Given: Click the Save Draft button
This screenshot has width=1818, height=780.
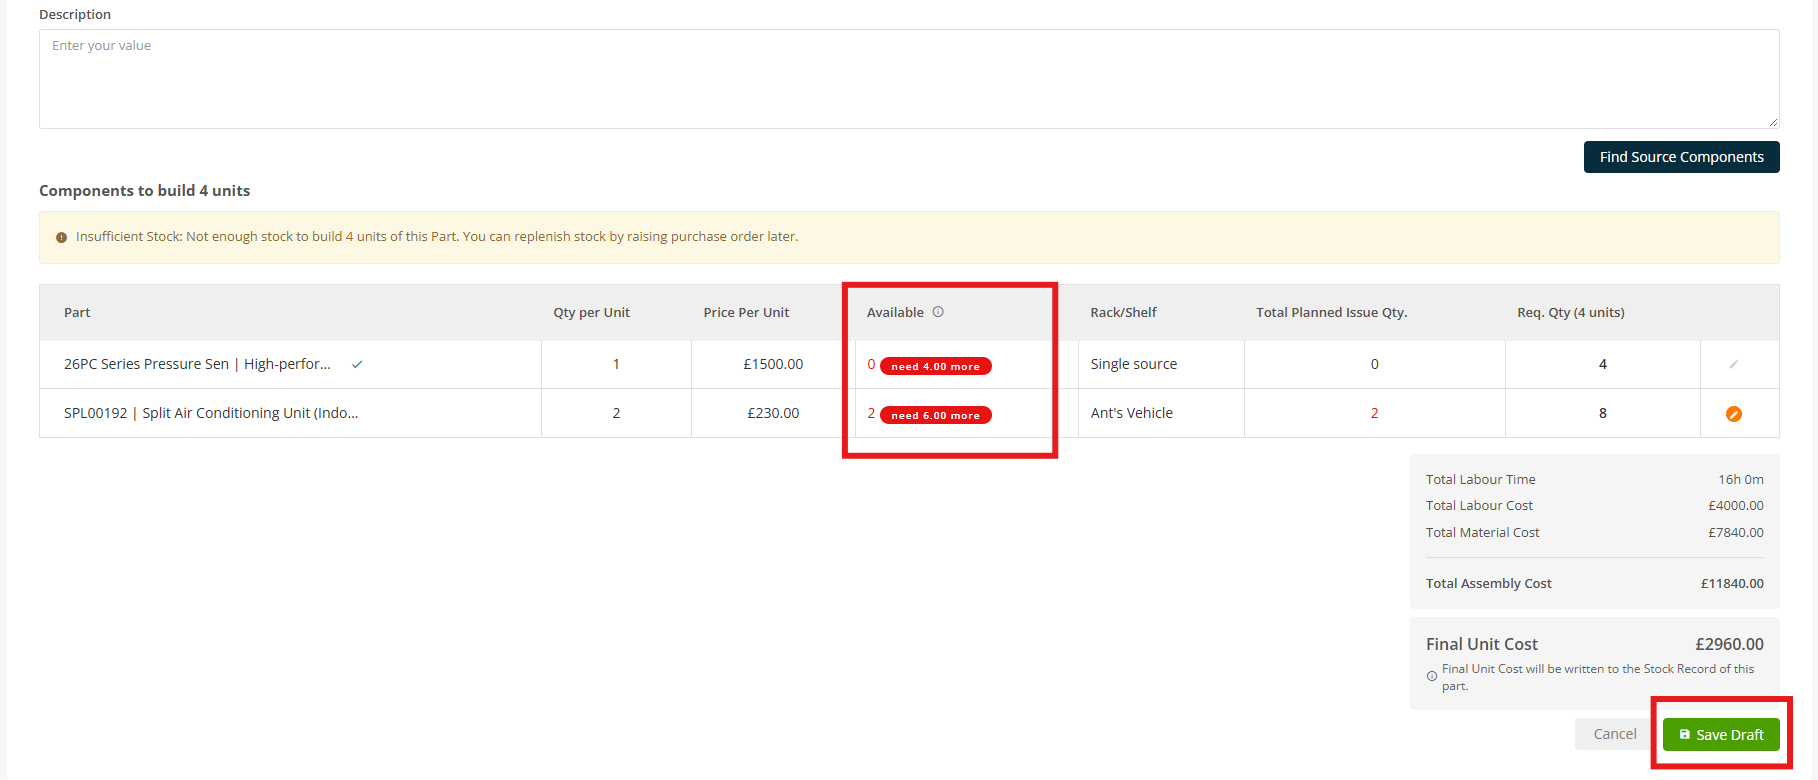Looking at the screenshot, I should (x=1721, y=734).
